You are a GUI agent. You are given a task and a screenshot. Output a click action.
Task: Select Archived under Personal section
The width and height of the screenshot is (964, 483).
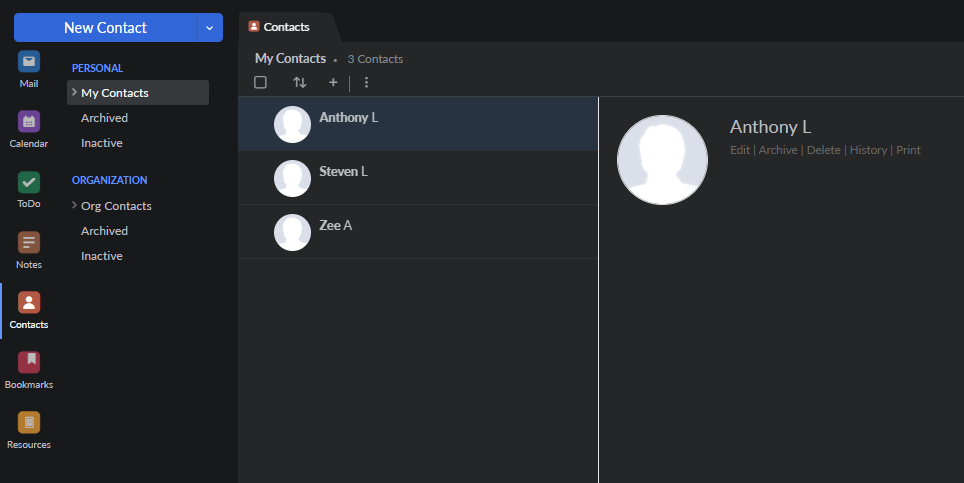tap(104, 118)
